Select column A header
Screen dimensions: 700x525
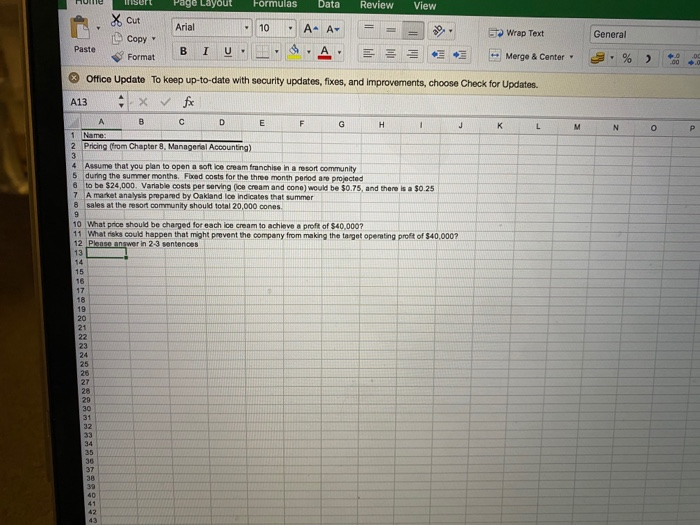tap(101, 121)
